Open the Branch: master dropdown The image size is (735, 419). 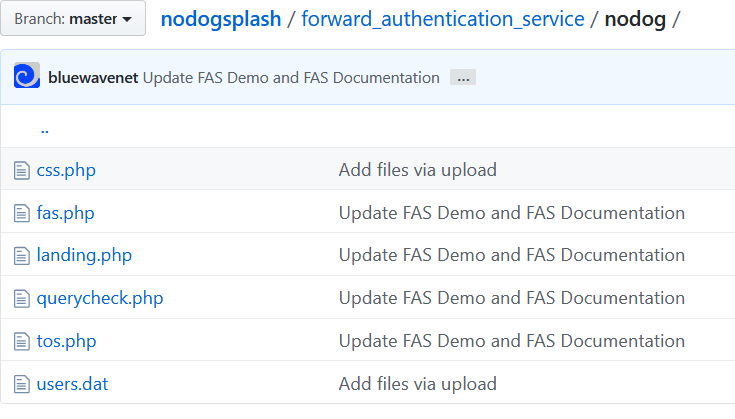point(73,19)
